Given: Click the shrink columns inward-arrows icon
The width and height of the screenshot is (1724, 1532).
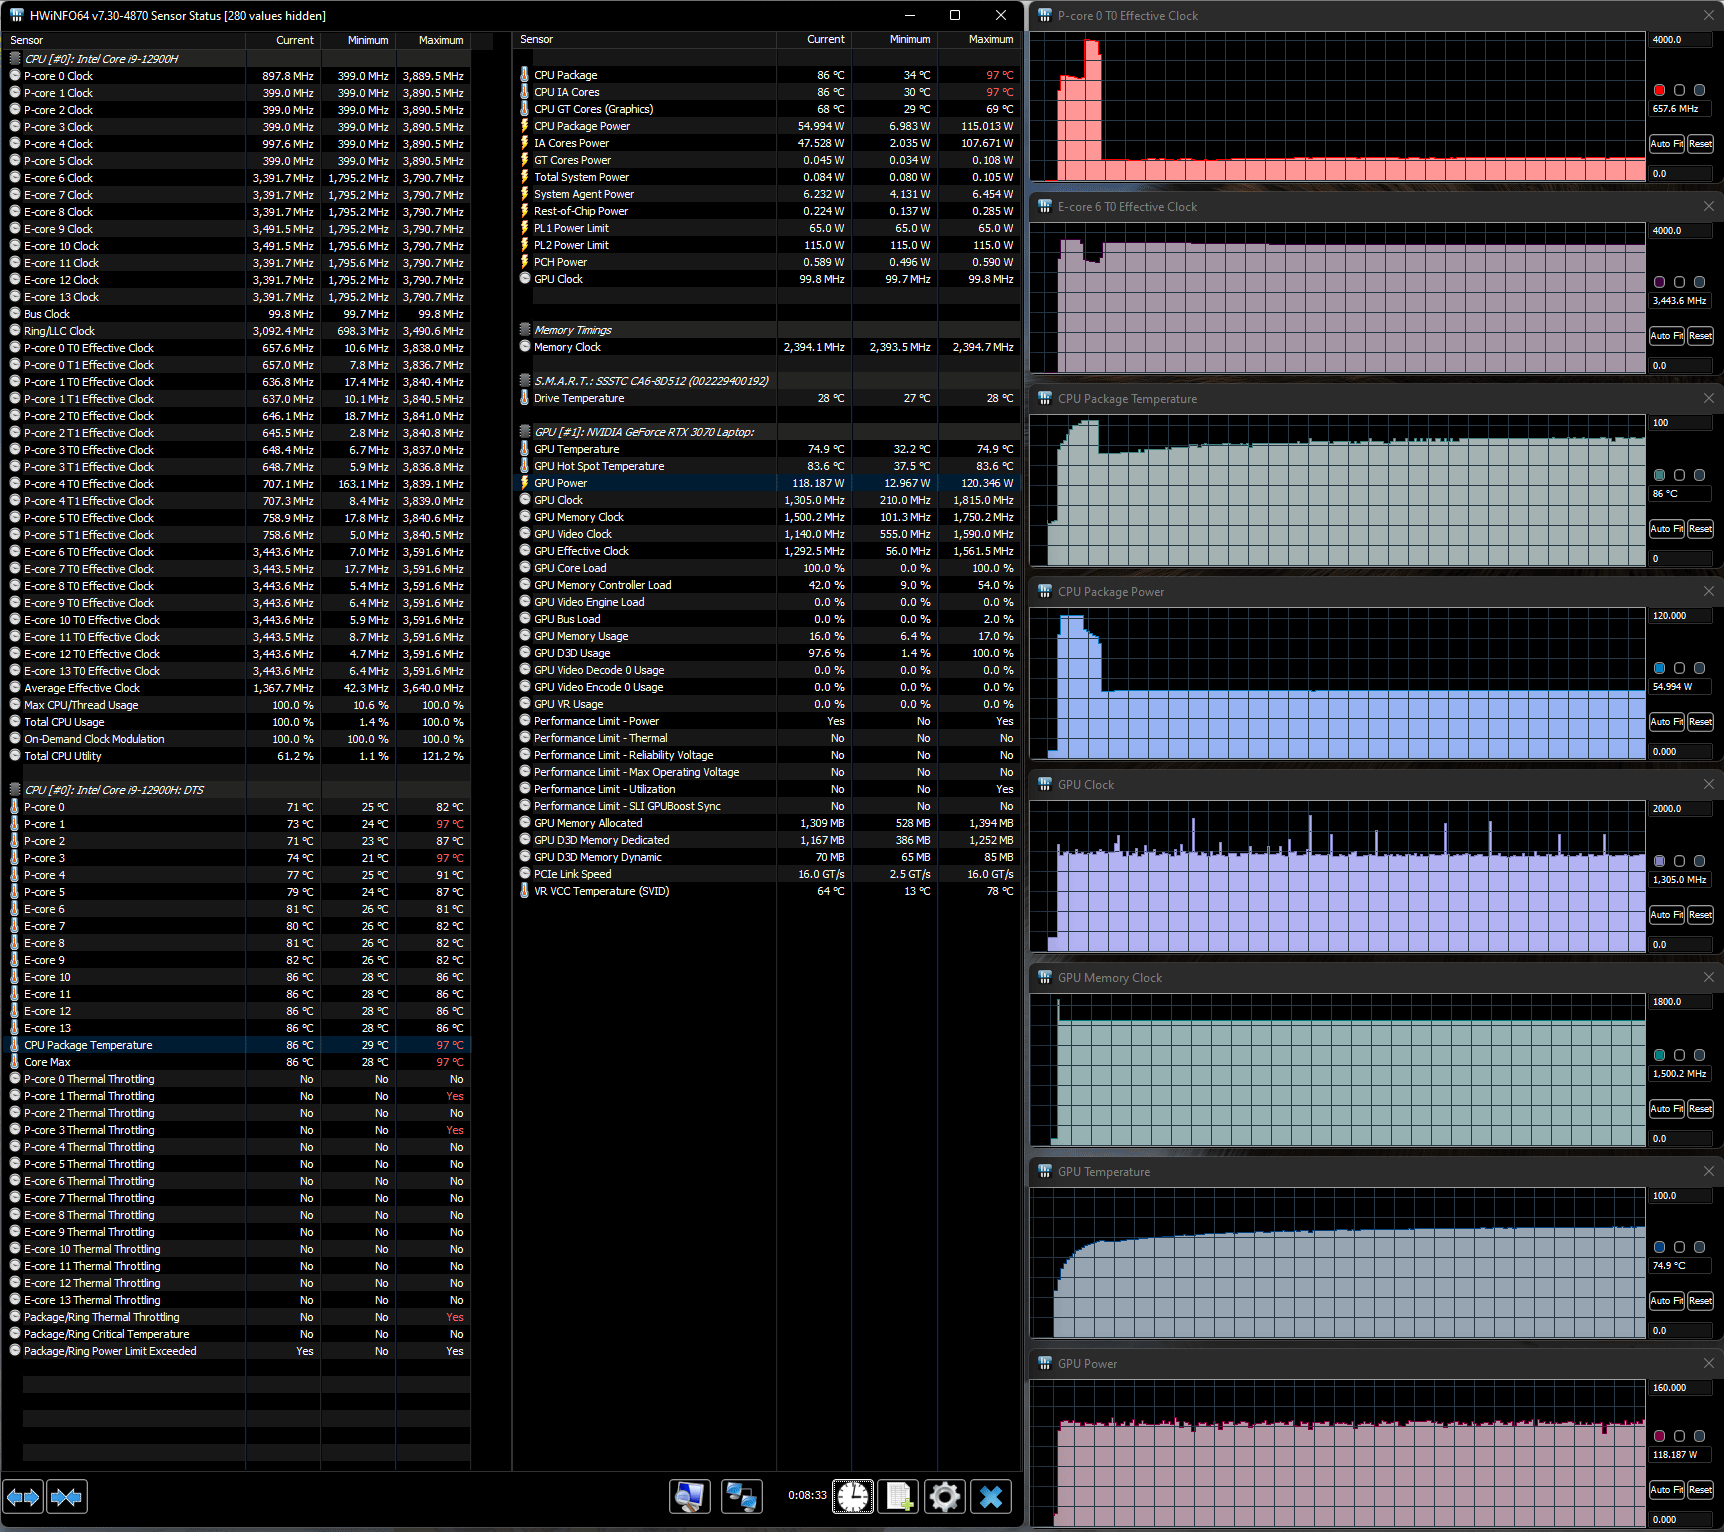Looking at the screenshot, I should 66,1497.
